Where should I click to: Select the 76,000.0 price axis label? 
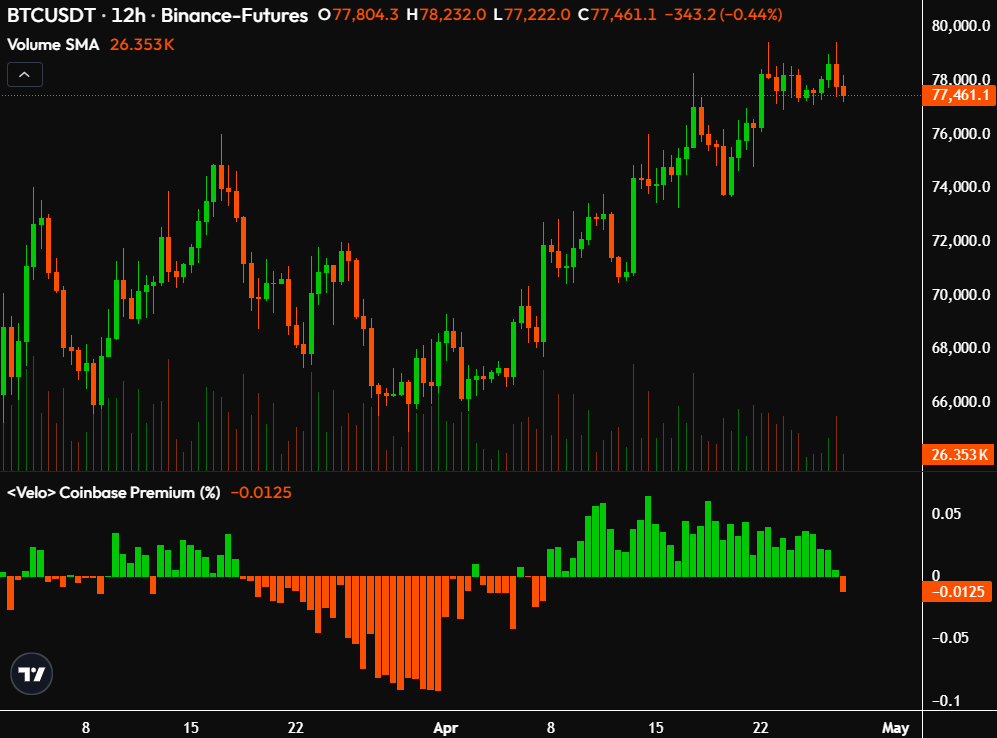point(960,133)
